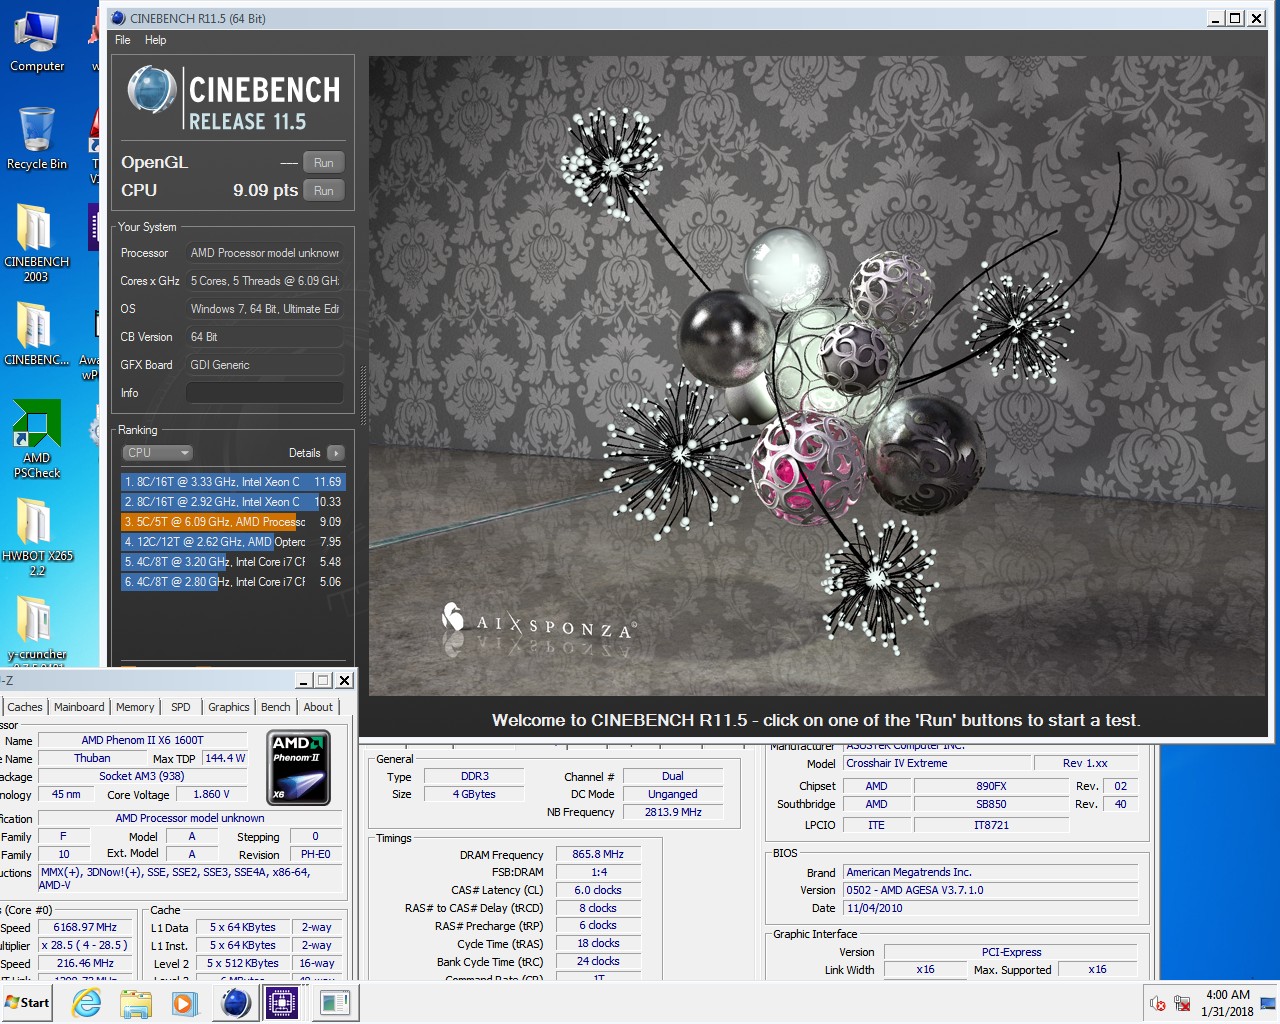1280x1024 pixels.
Task: Select highlighted 5C/5T @ 6.09 GHz AMD ranking entry
Action: point(232,522)
